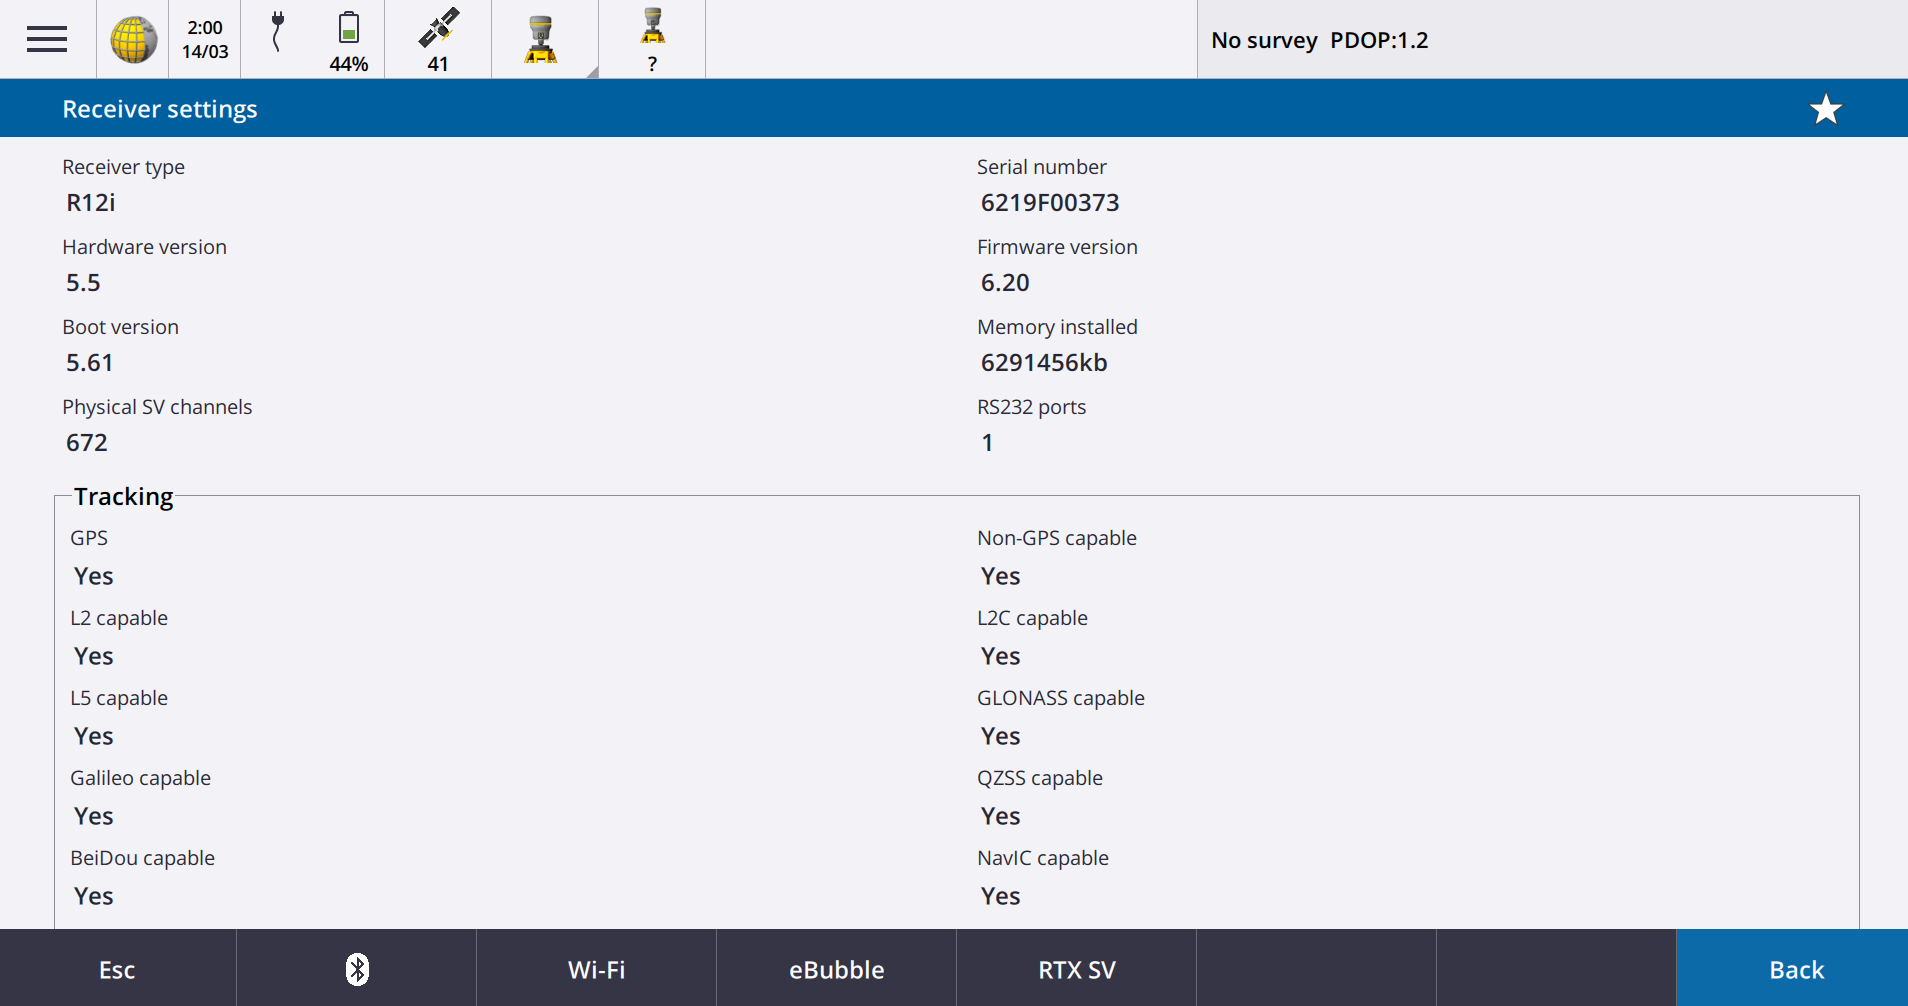Click the L2 capable label

[119, 618]
